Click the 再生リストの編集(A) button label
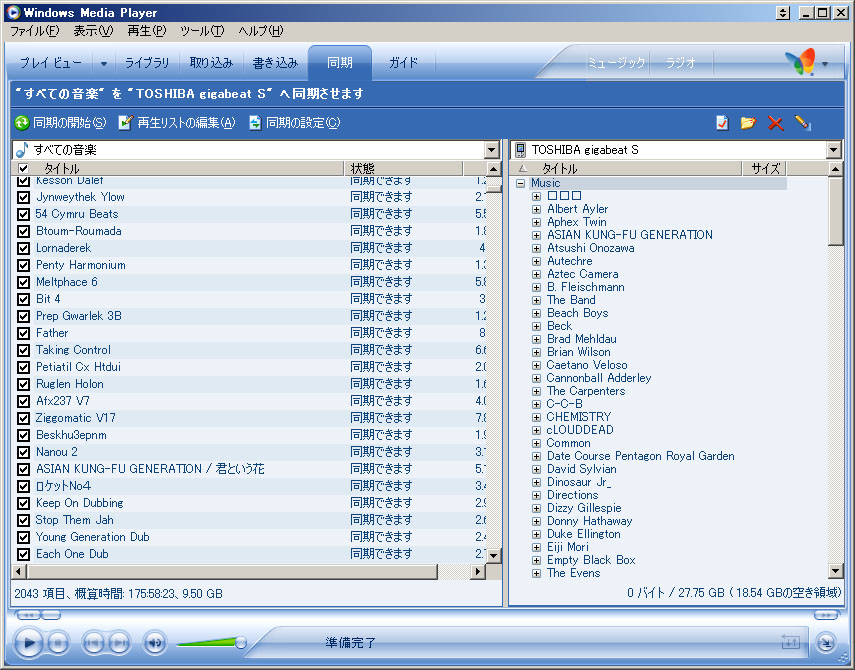855x670 pixels. [186, 123]
